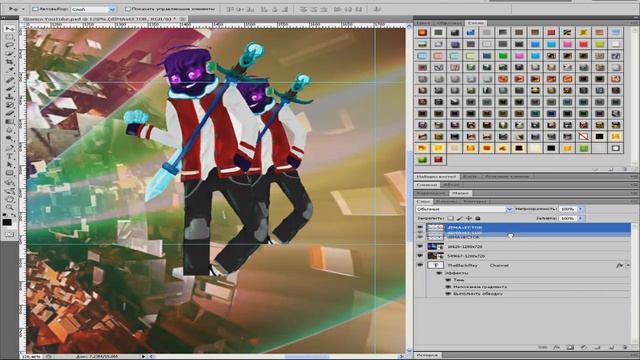Create a new adjustment layer

click(x=584, y=347)
